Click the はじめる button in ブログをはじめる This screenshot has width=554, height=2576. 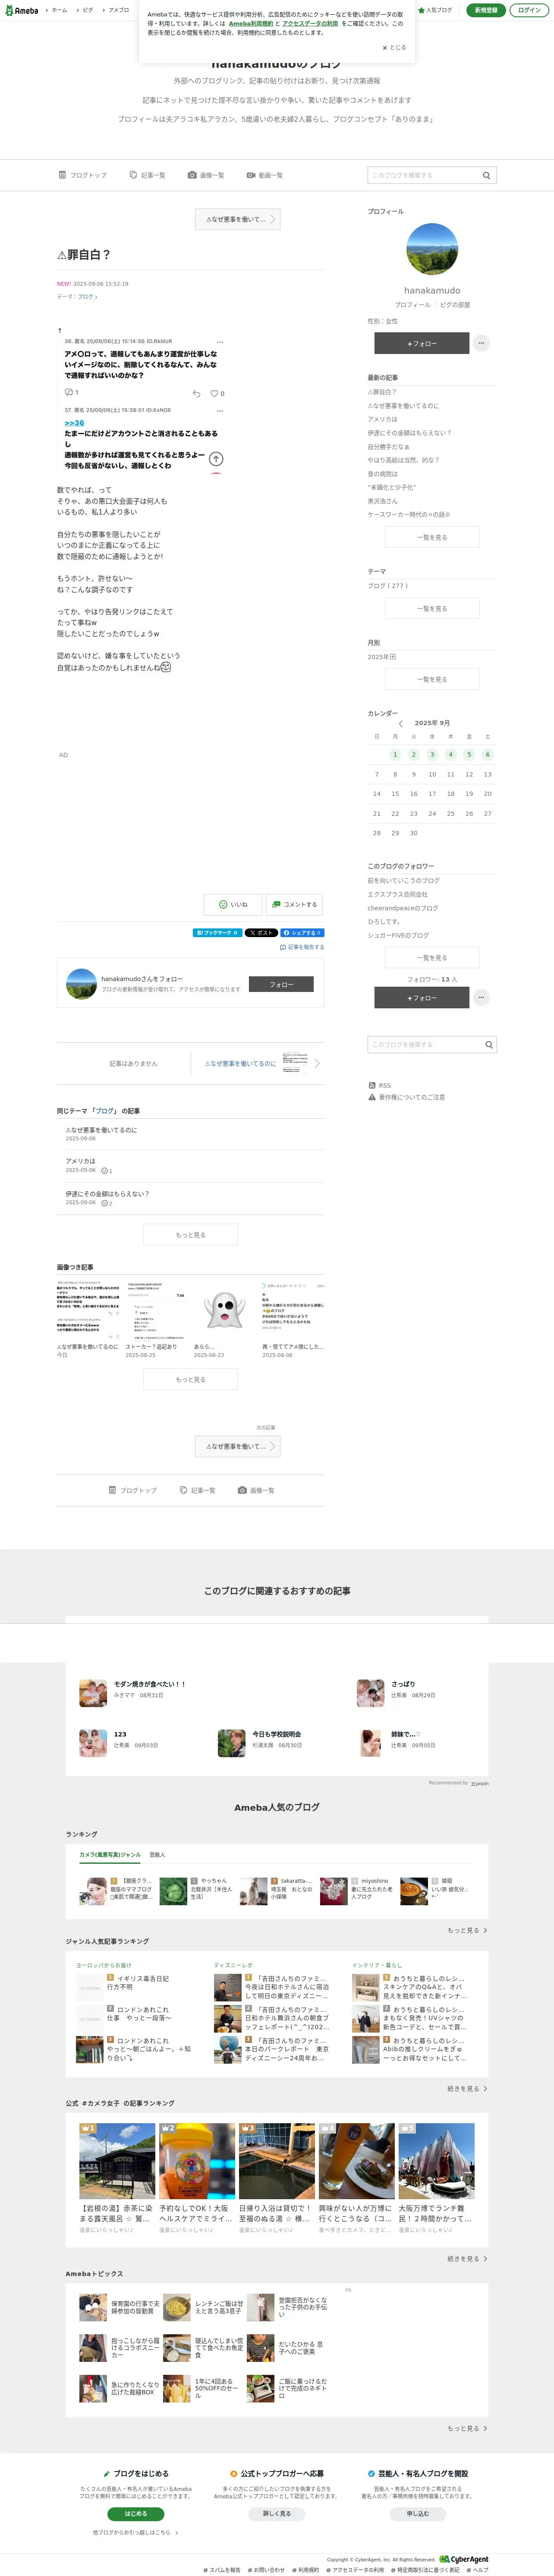tap(136, 2512)
